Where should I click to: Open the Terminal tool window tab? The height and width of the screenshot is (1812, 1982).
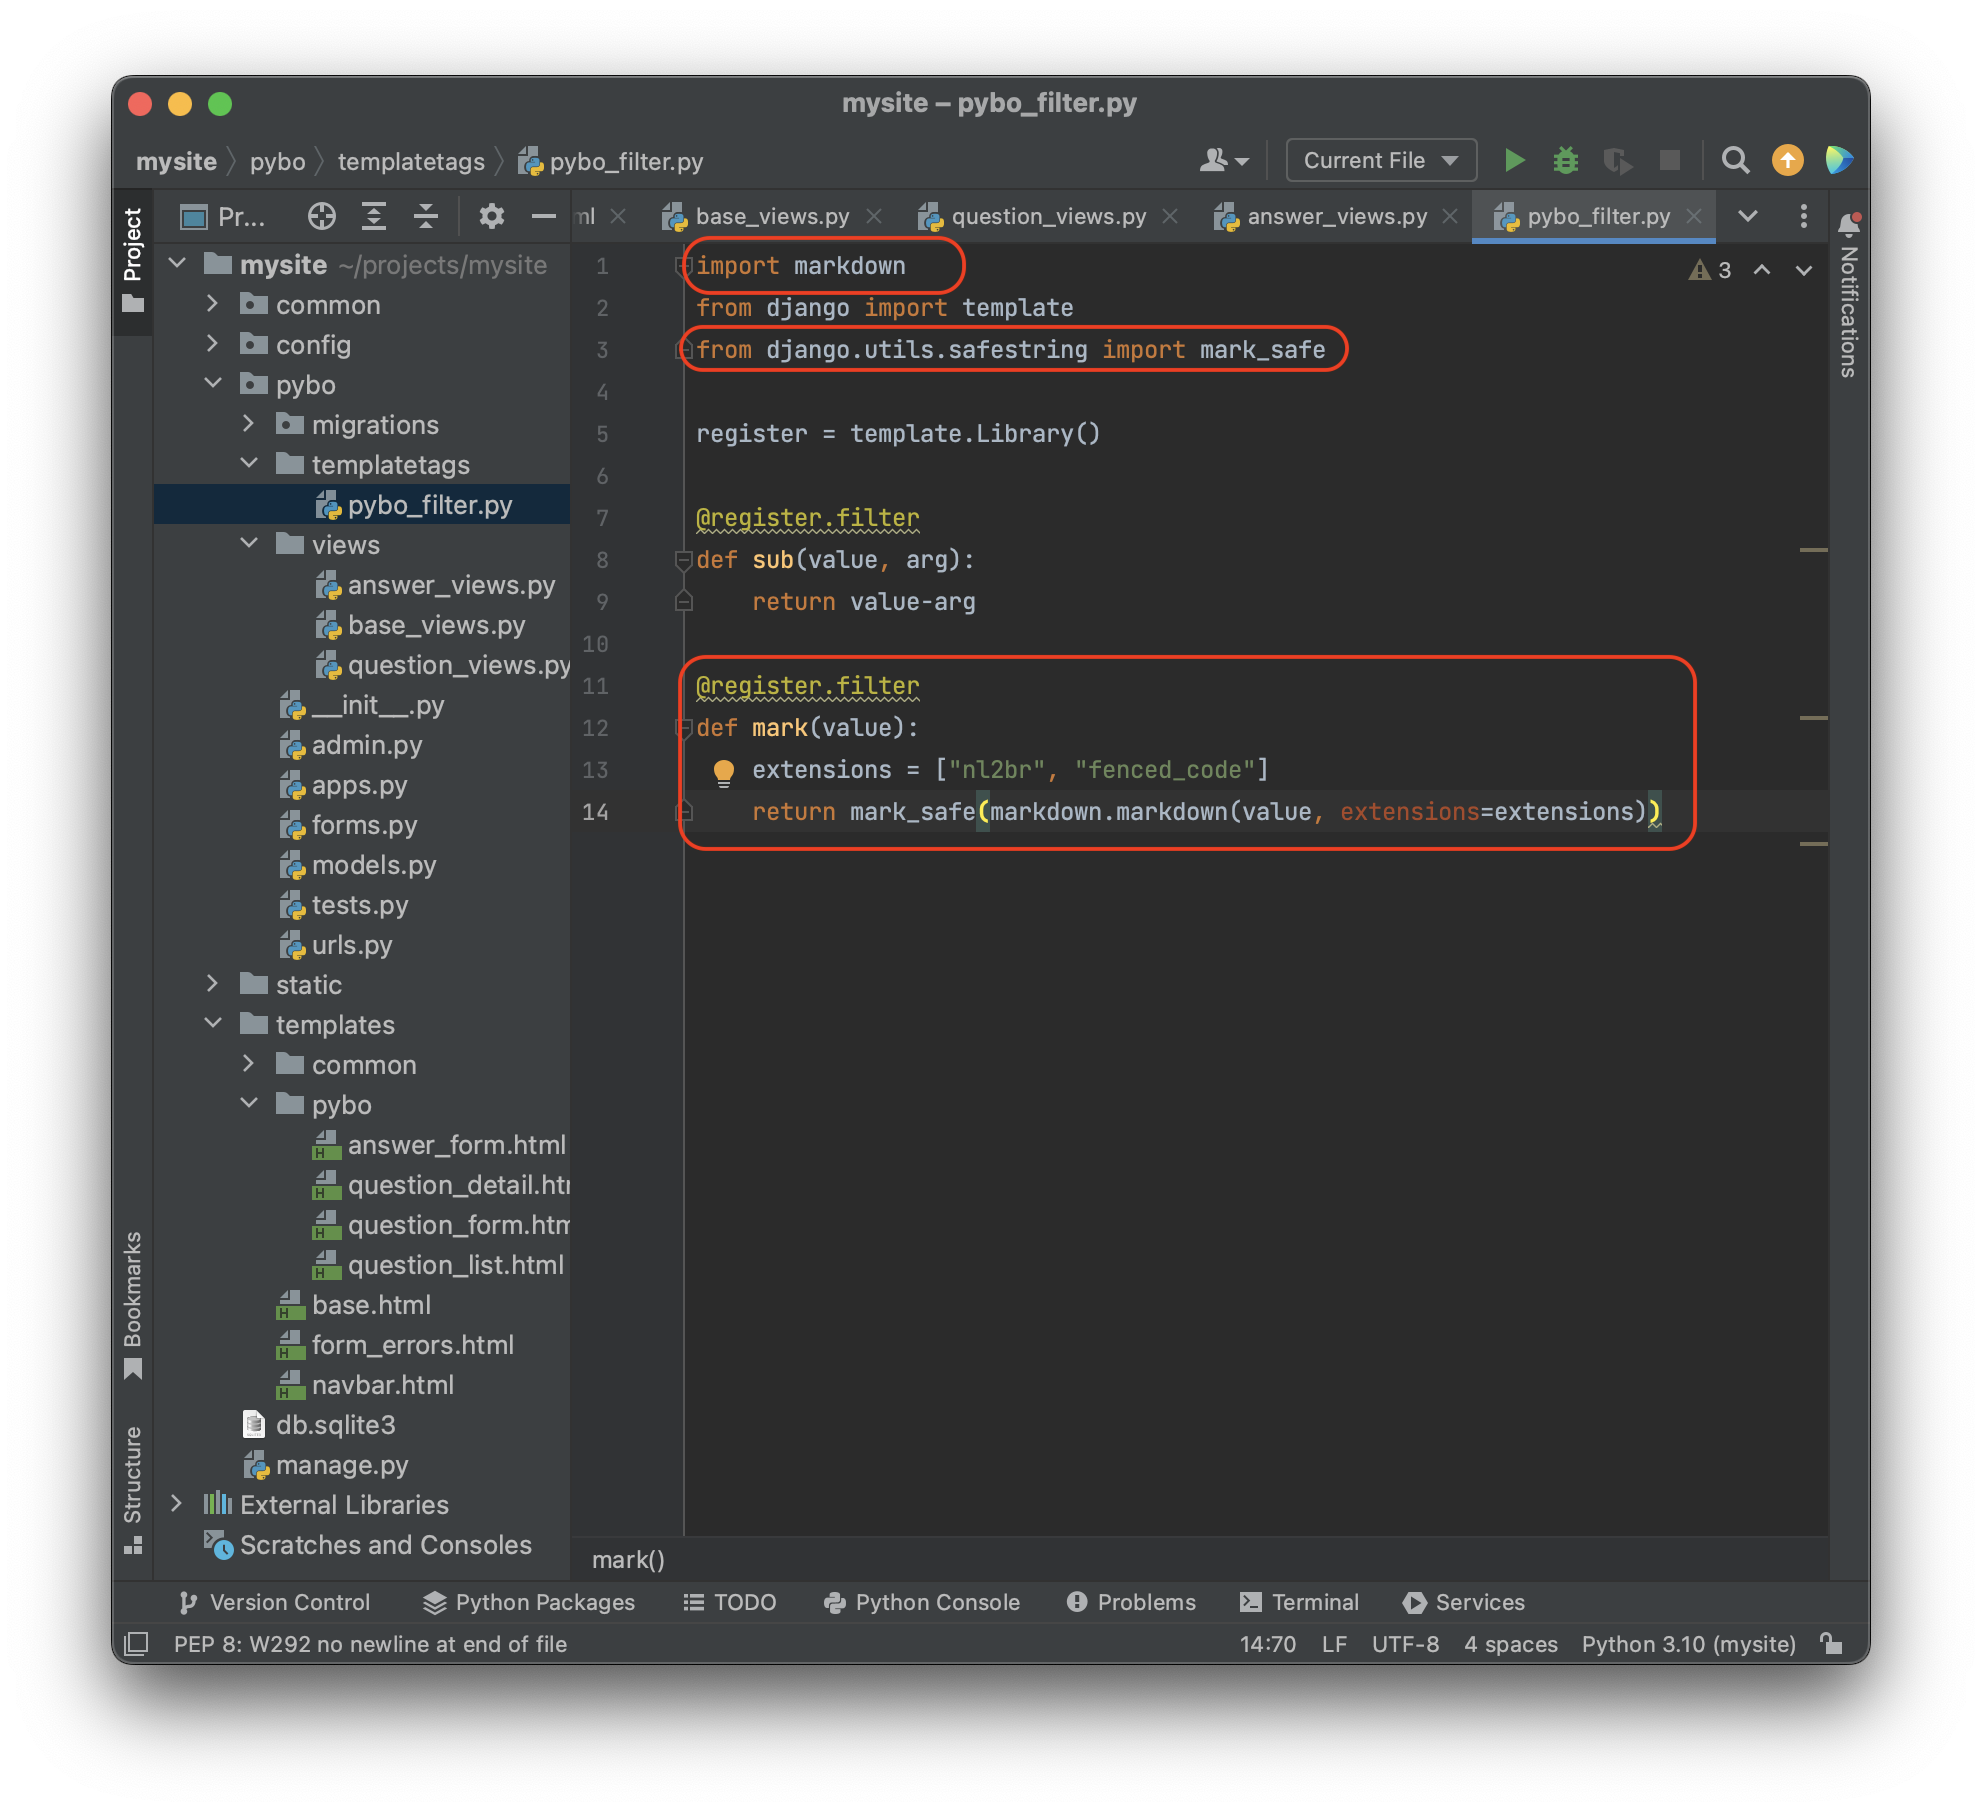click(x=1299, y=1602)
